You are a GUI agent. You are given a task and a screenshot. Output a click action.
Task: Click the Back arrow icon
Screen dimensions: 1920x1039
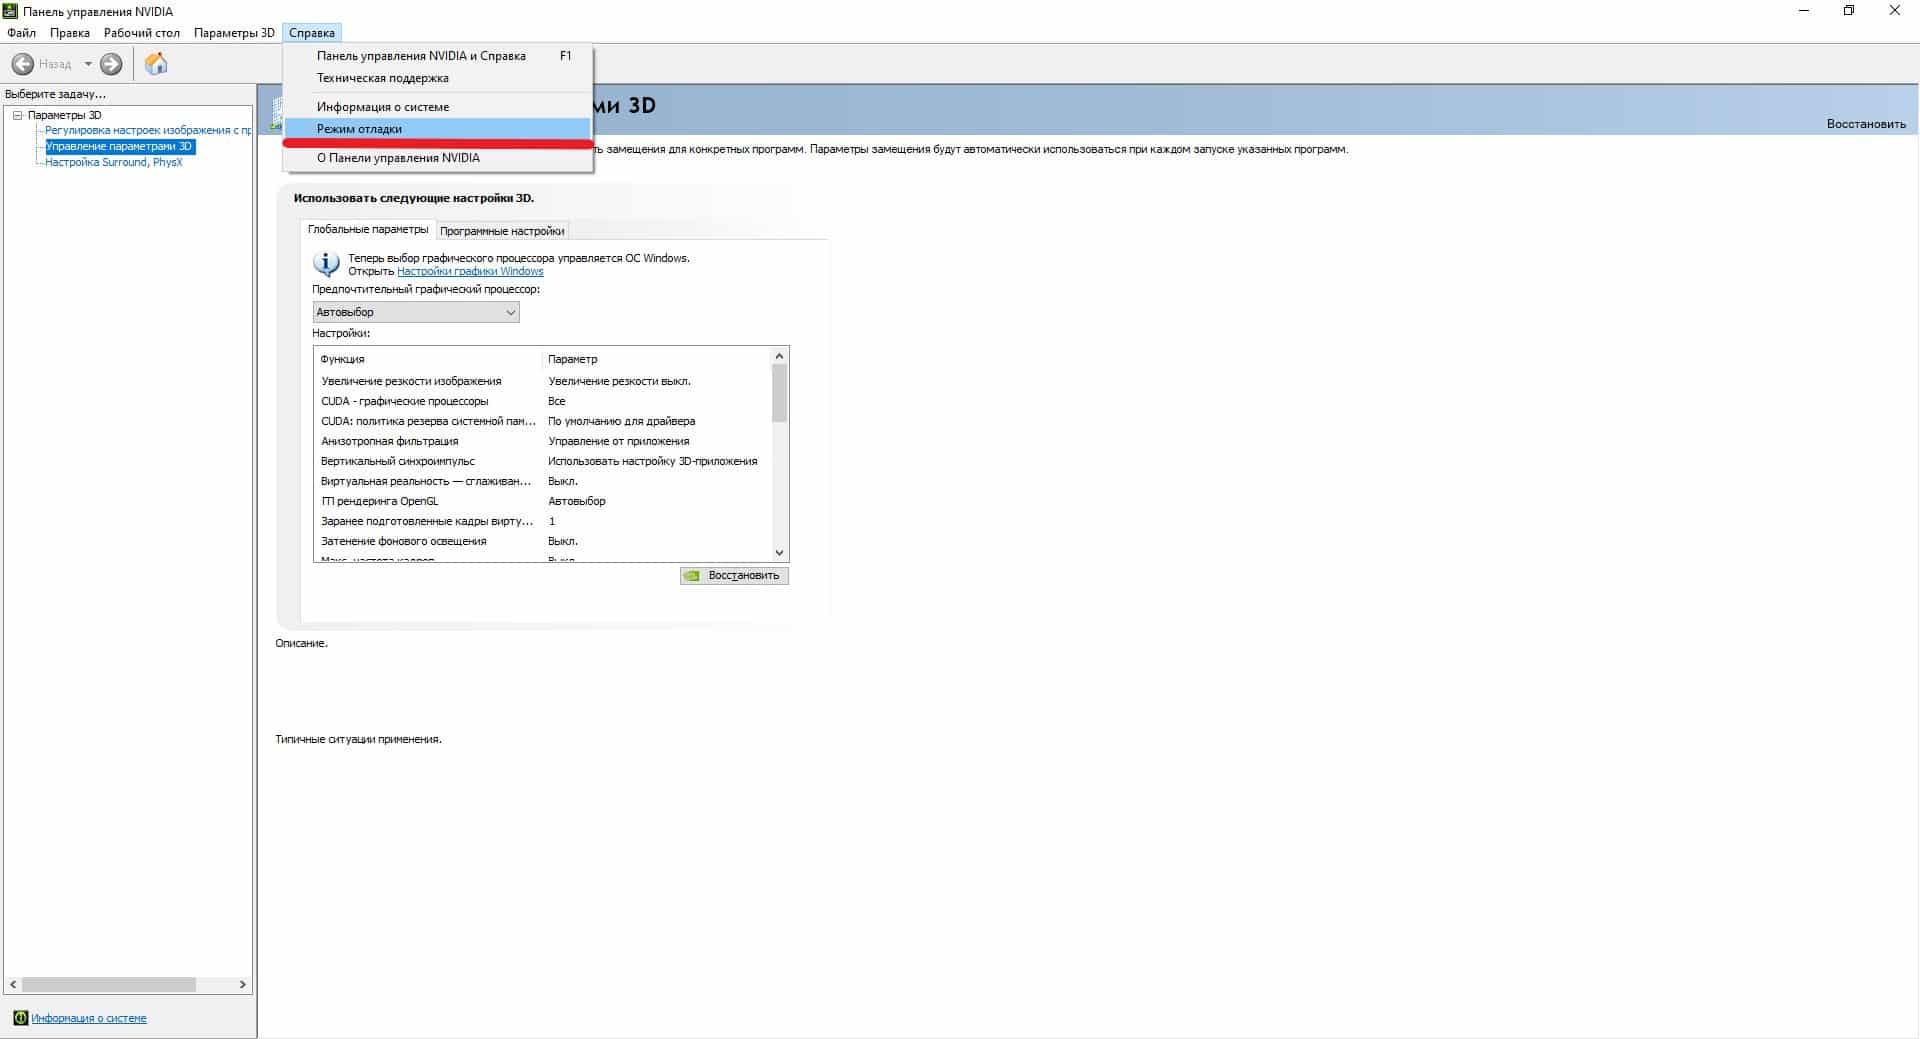22,64
